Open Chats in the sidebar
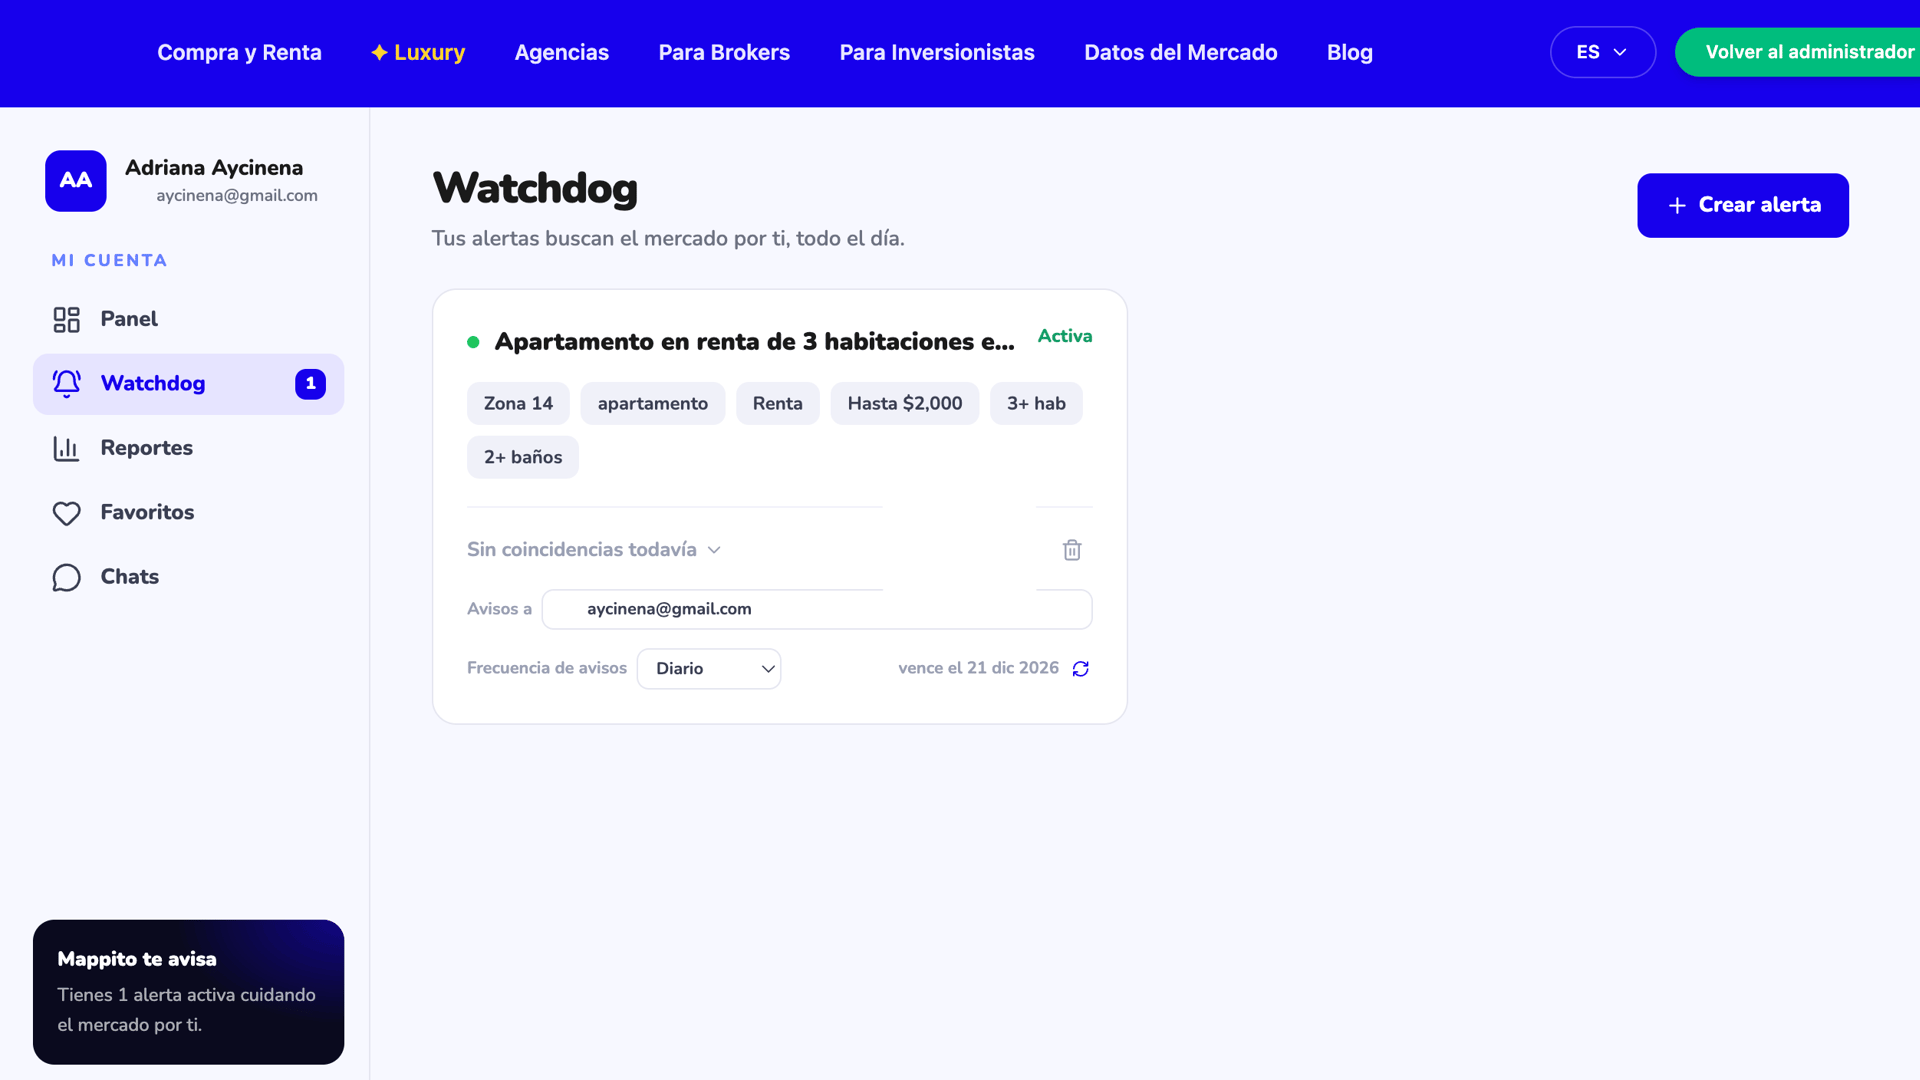 click(188, 578)
